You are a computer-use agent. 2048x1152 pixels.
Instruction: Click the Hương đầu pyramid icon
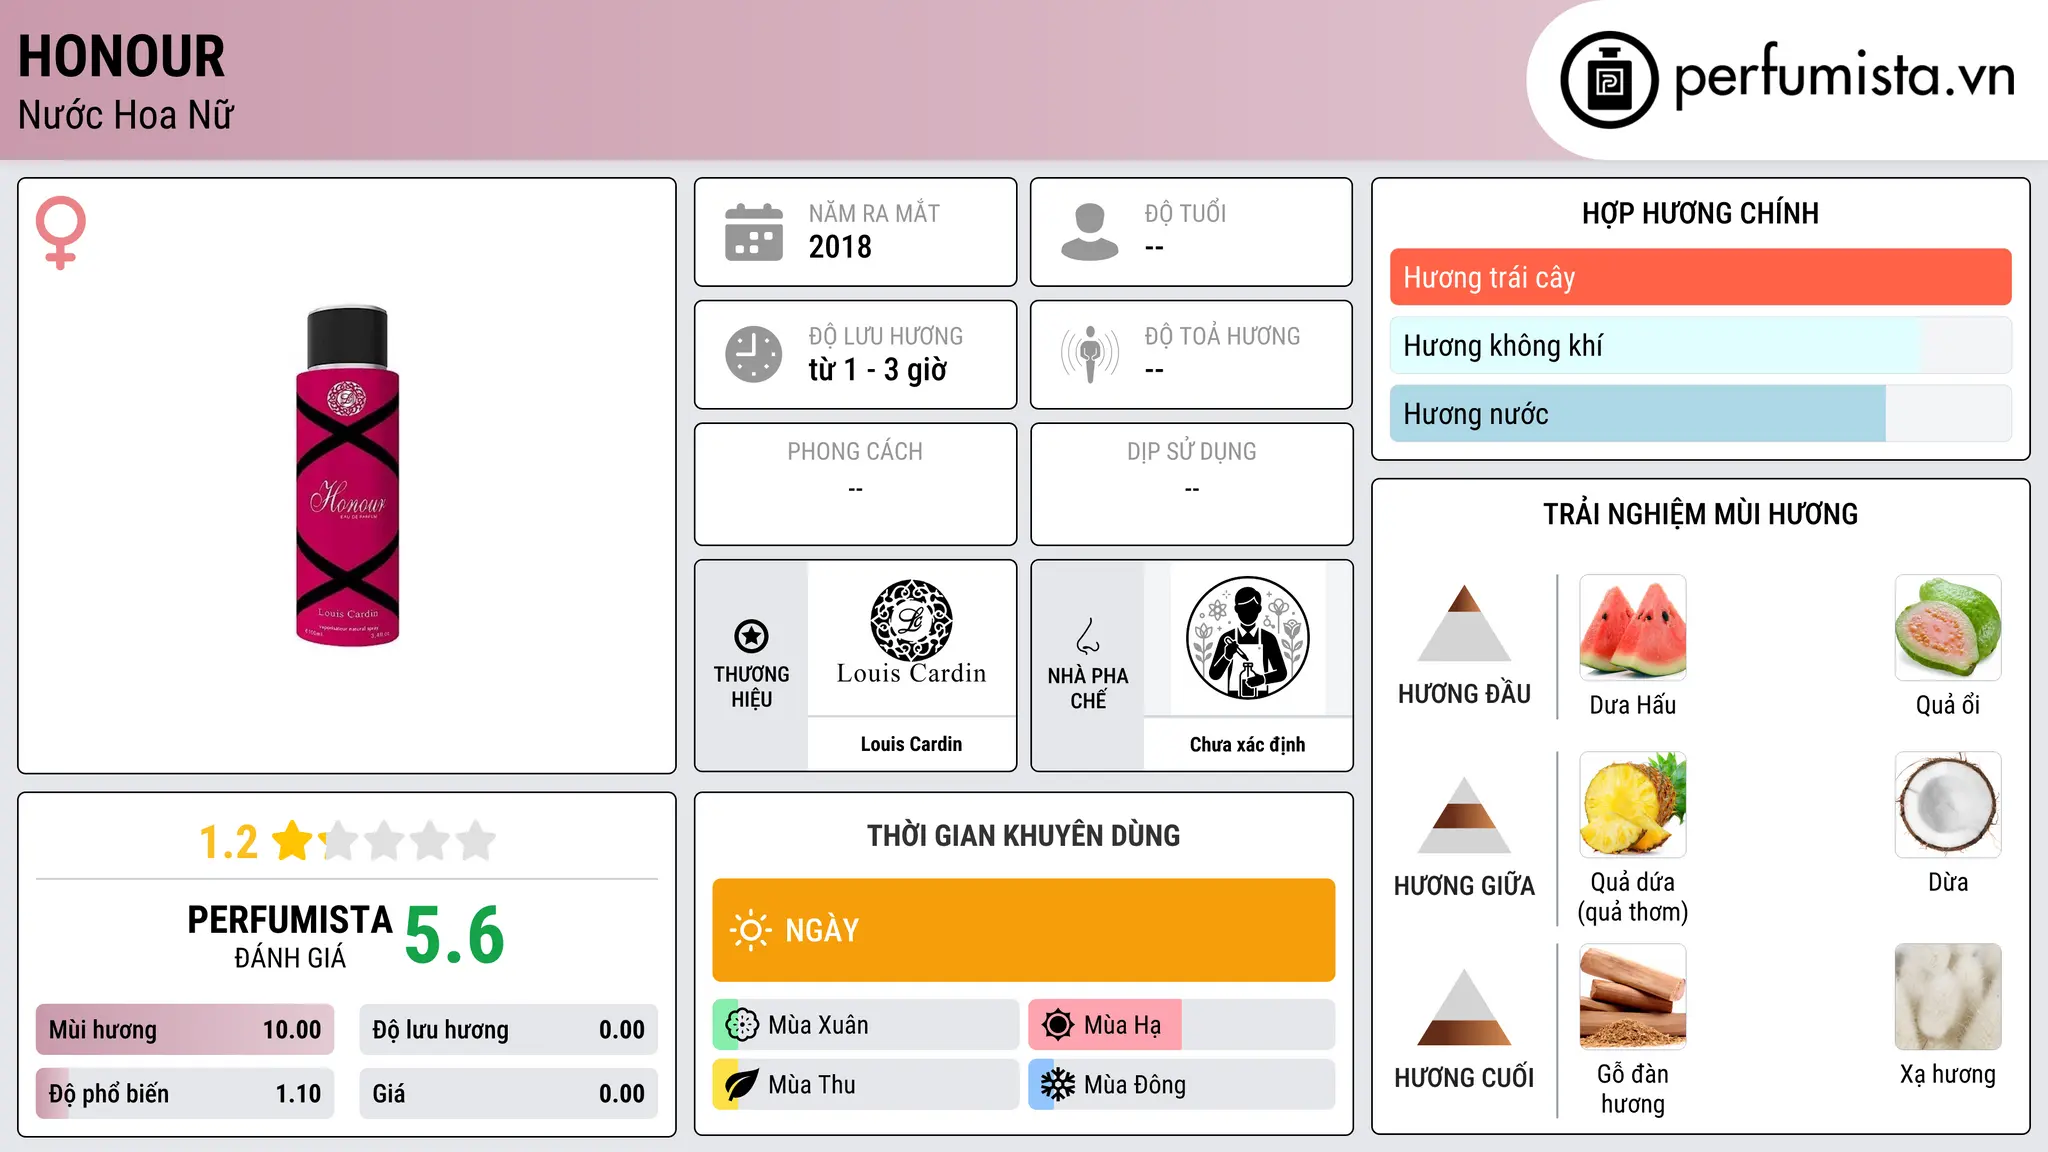point(1464,623)
